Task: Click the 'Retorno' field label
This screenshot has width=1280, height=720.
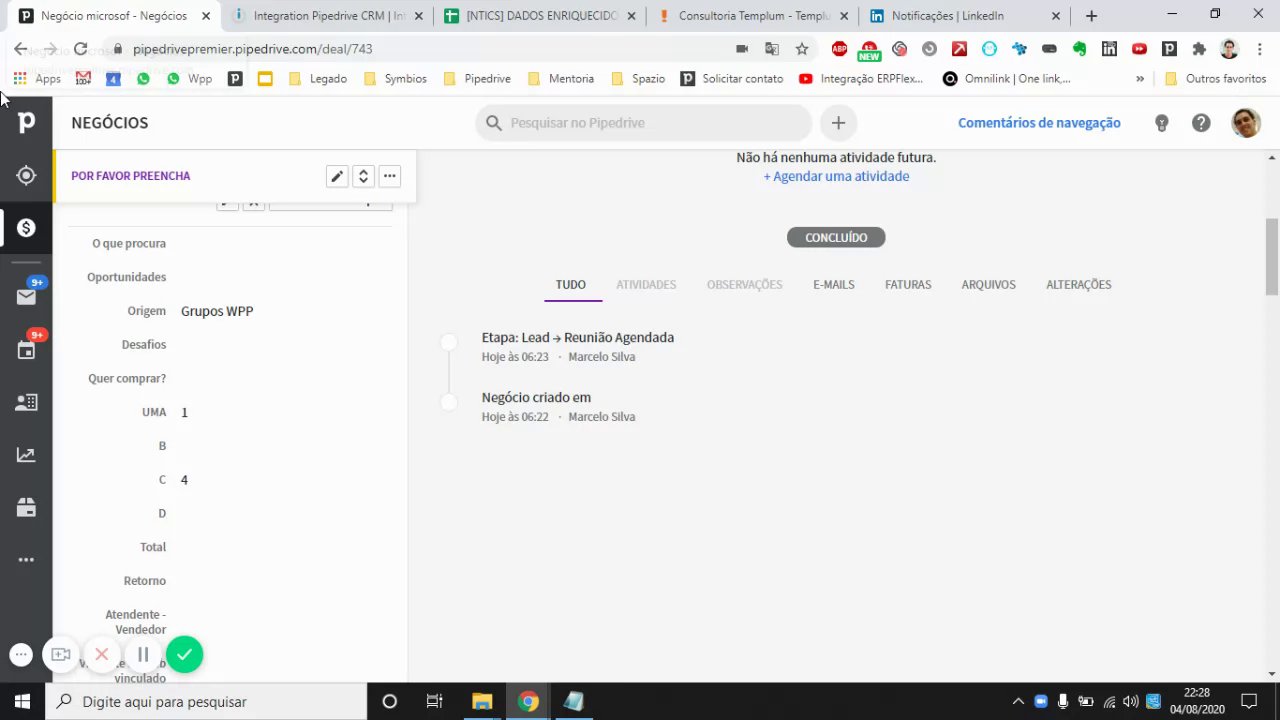Action: (x=145, y=581)
